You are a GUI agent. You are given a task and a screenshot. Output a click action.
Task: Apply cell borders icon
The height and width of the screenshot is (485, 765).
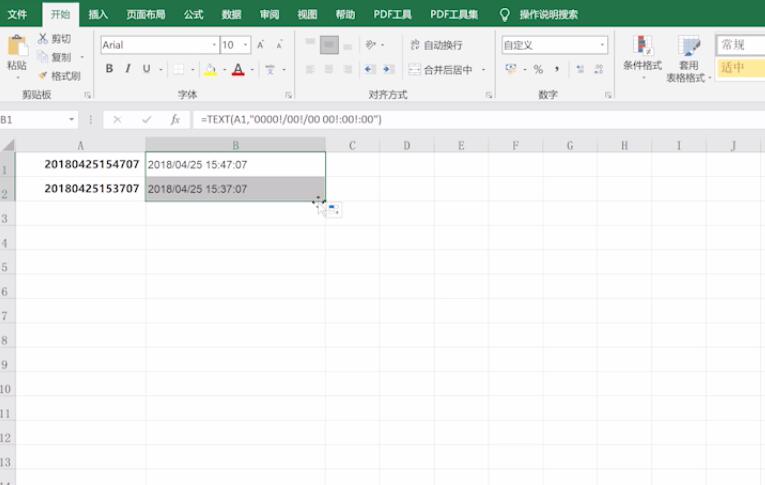click(x=179, y=69)
